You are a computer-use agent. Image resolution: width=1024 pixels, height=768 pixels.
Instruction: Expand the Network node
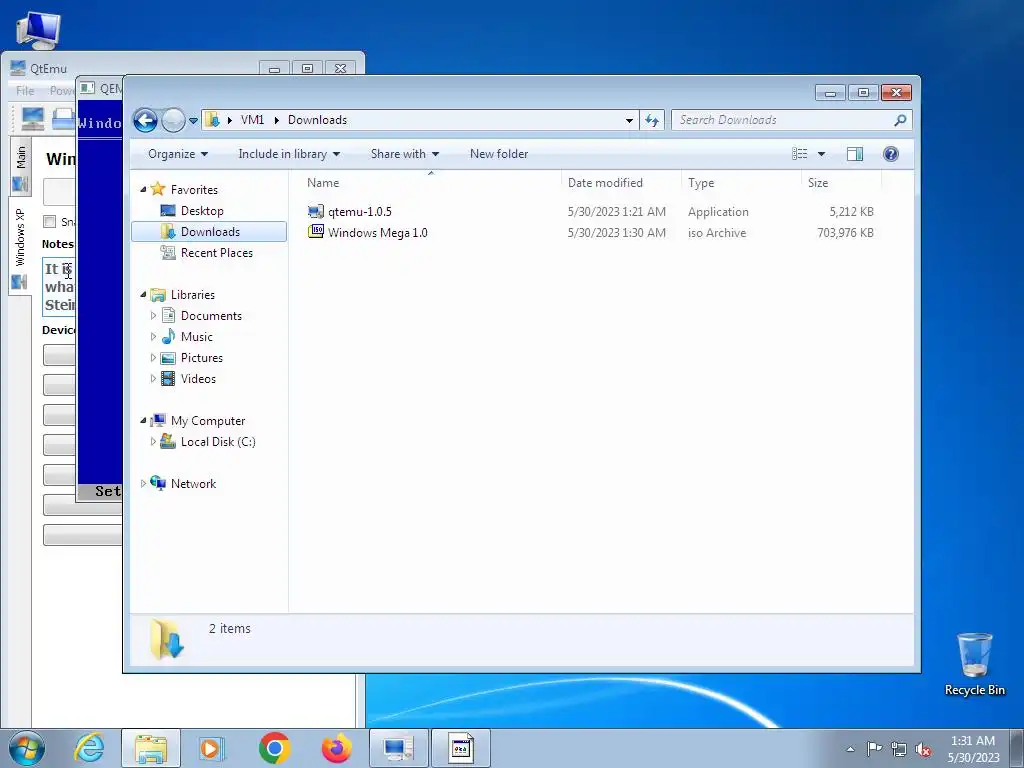tap(143, 483)
